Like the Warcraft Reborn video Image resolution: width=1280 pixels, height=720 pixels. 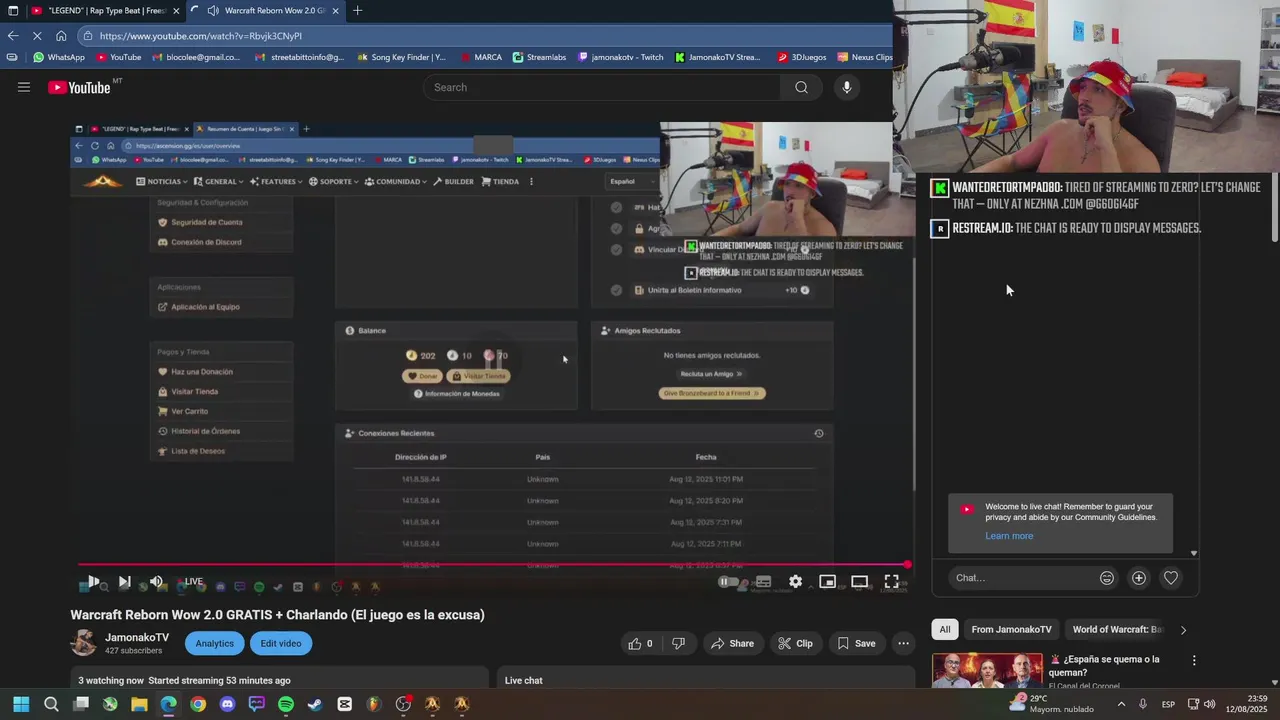pos(640,643)
